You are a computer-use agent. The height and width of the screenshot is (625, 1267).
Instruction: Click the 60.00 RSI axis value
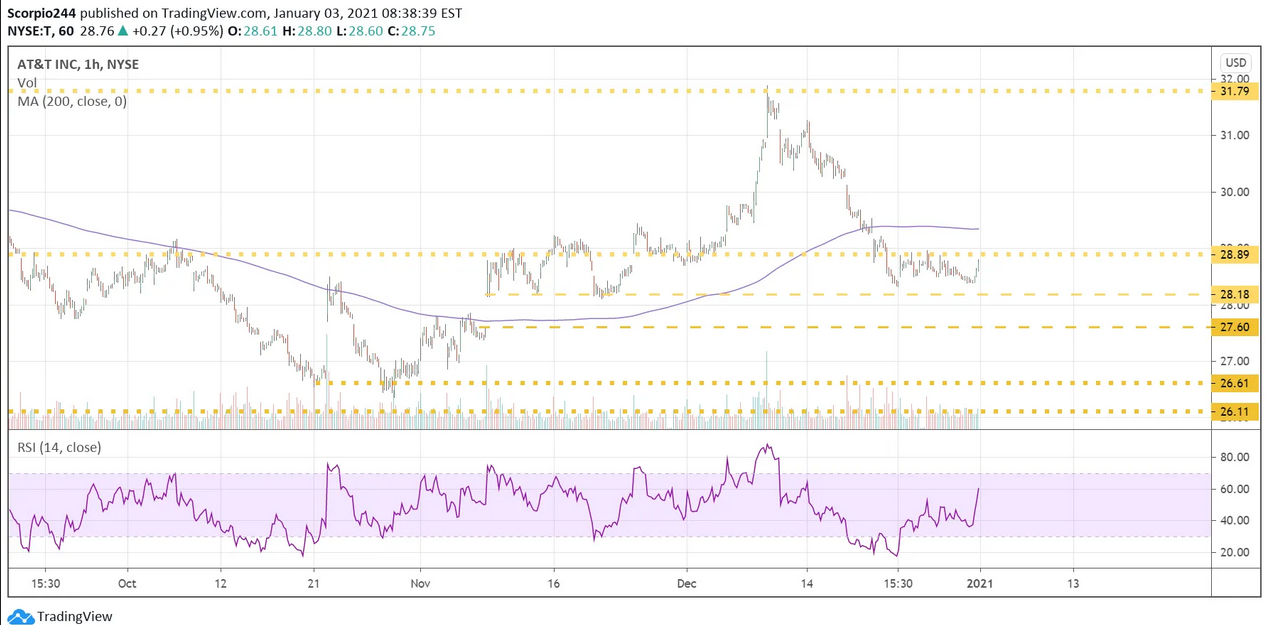click(x=1235, y=489)
